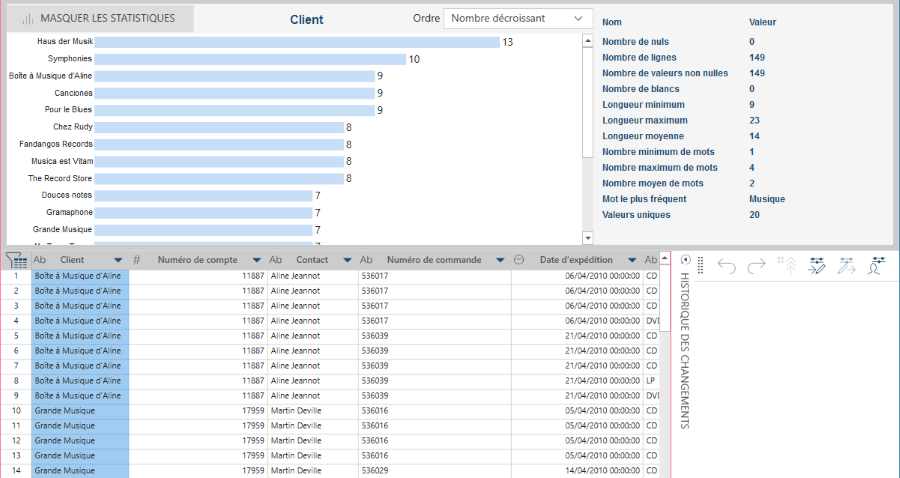Click the grayed-out upward arrows history icon
The image size is (900, 478).
pos(787,265)
